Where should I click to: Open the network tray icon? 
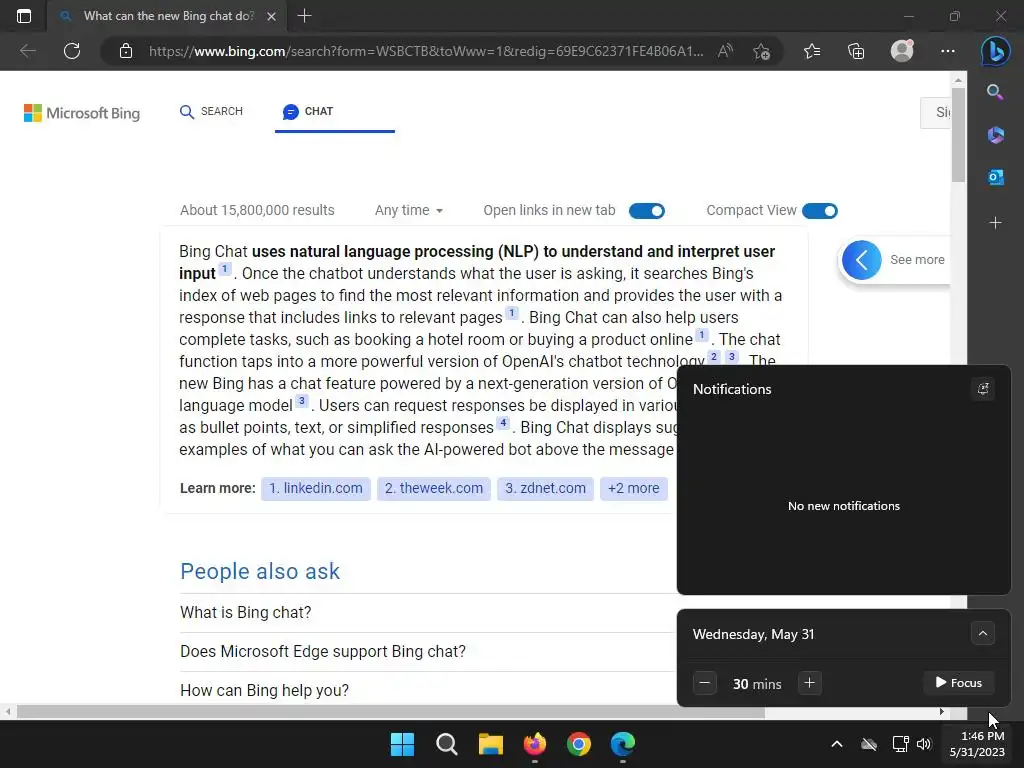[x=901, y=744]
